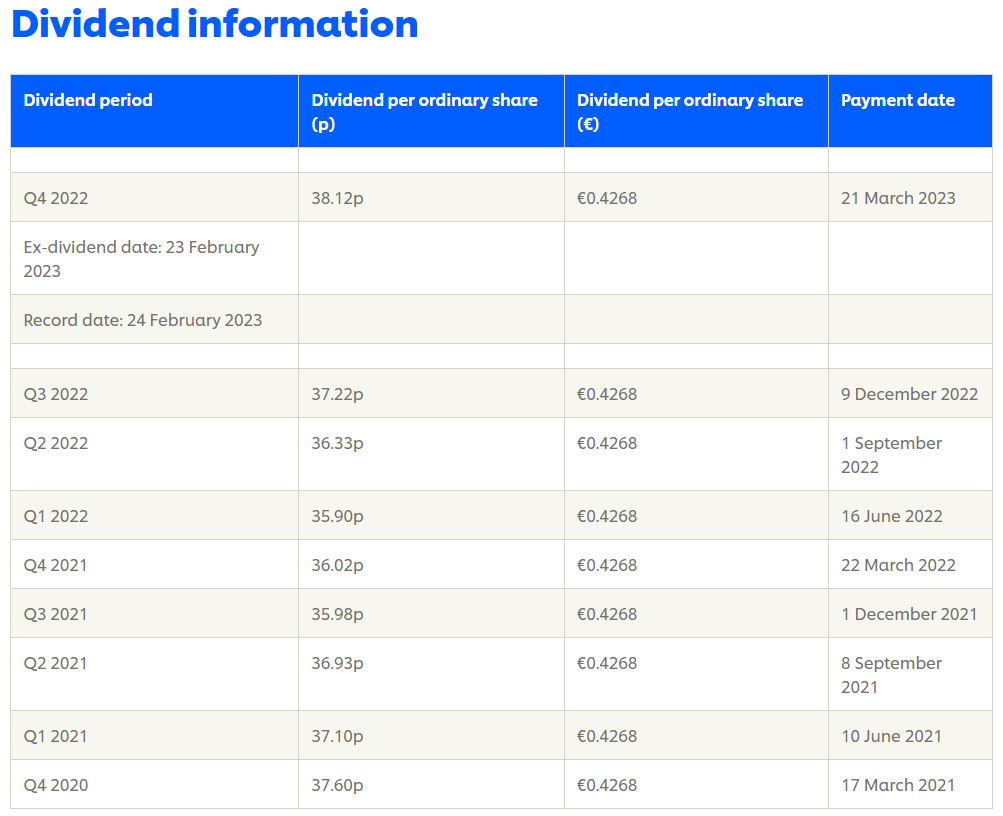Select the Ex-dividend date 23 February 2023 cell
The height and width of the screenshot is (816, 1003).
click(141, 259)
